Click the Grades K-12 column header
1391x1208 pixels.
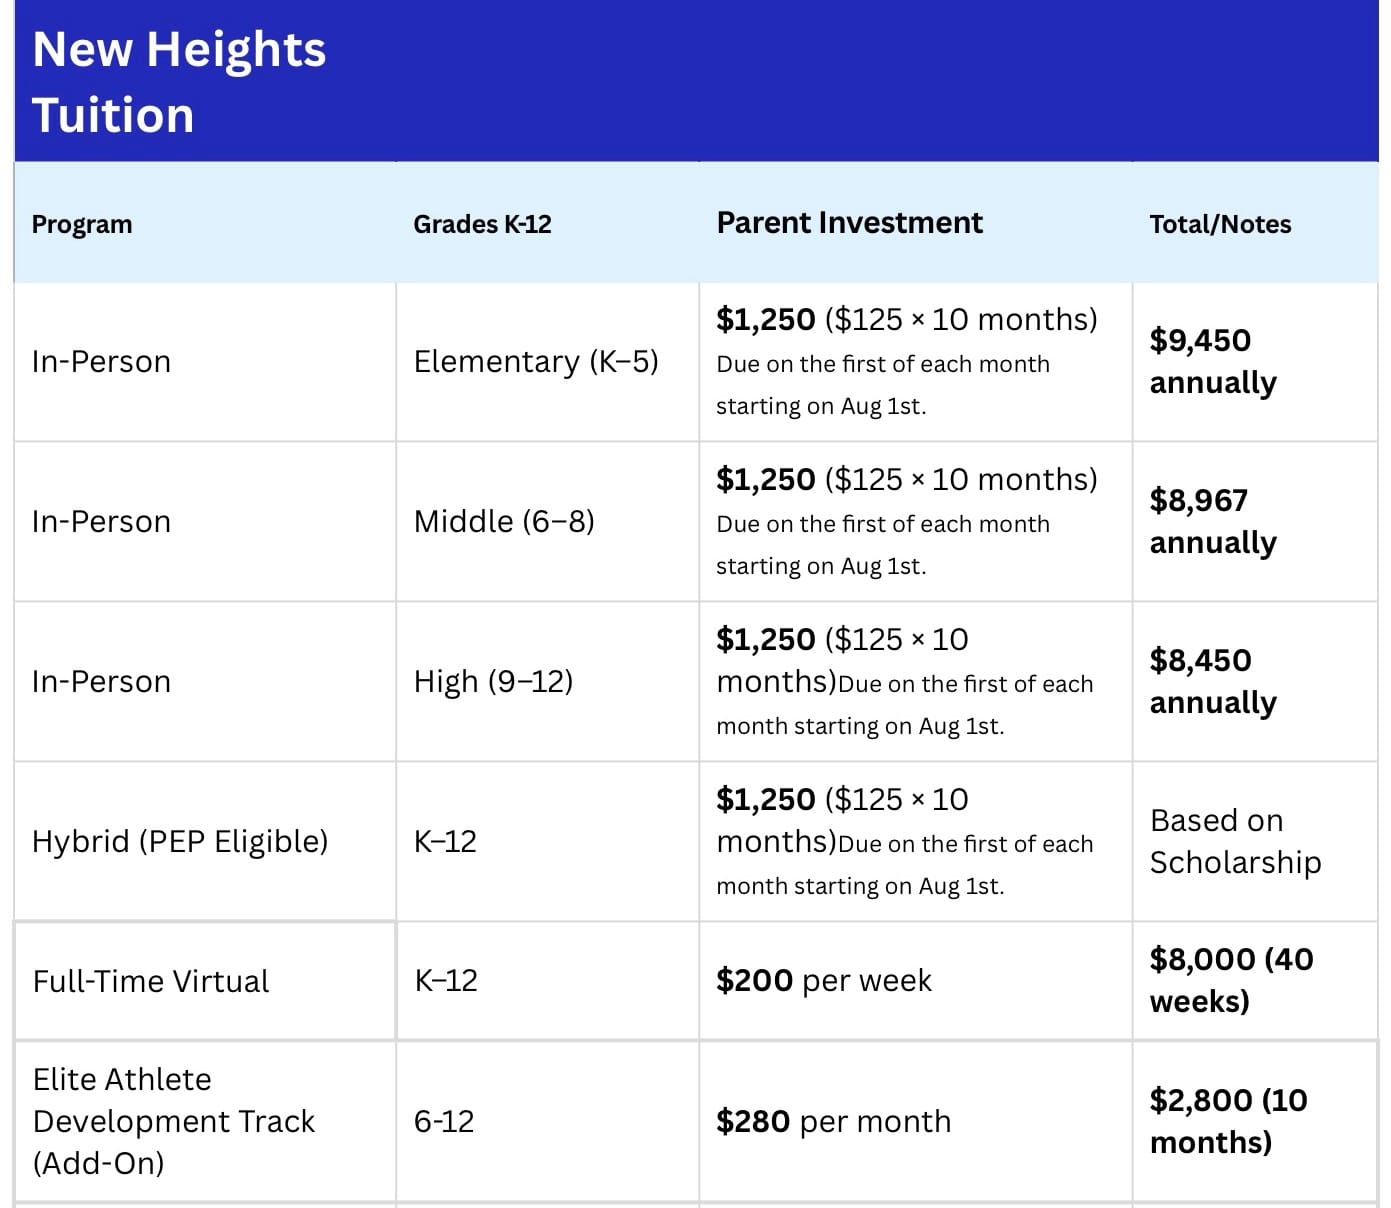point(482,224)
